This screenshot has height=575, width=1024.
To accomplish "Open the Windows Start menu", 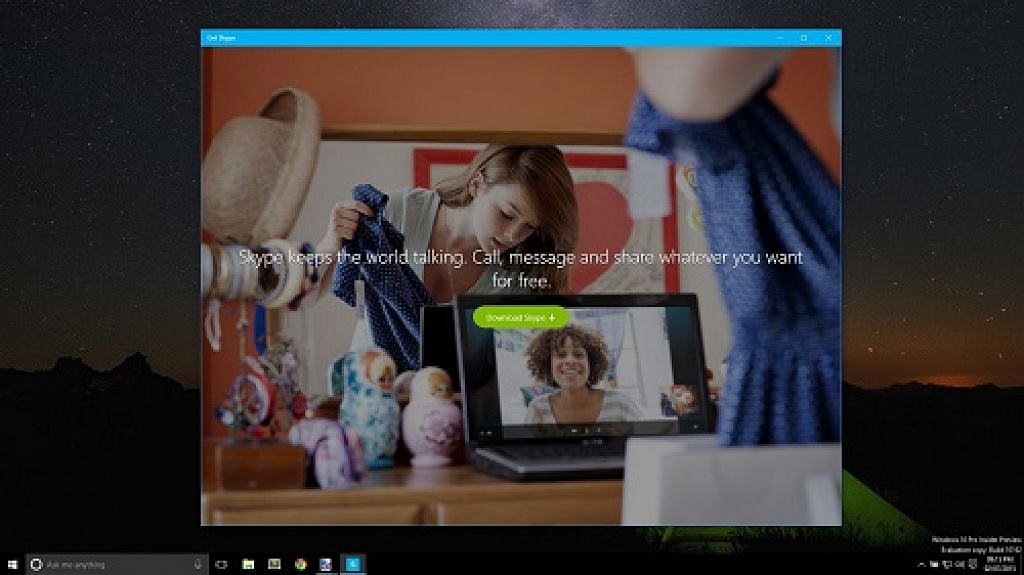I will click(x=12, y=564).
